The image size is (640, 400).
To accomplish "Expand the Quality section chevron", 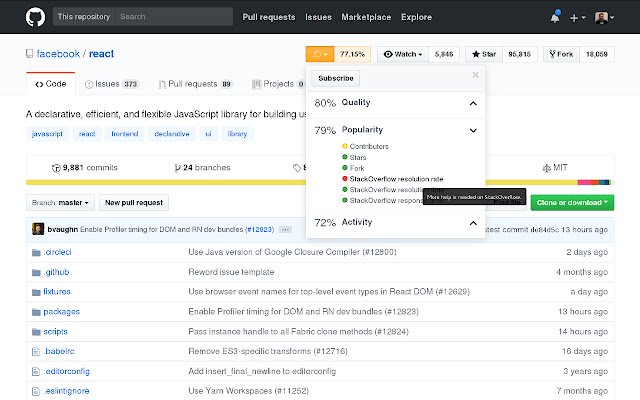I will 473,103.
